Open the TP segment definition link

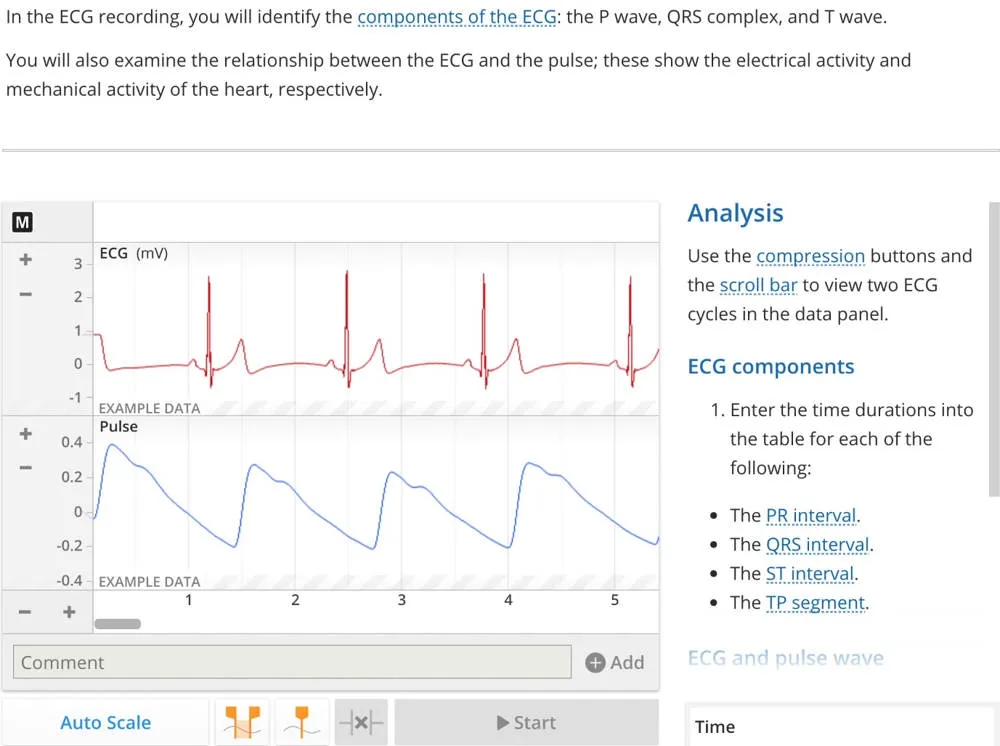pos(815,603)
